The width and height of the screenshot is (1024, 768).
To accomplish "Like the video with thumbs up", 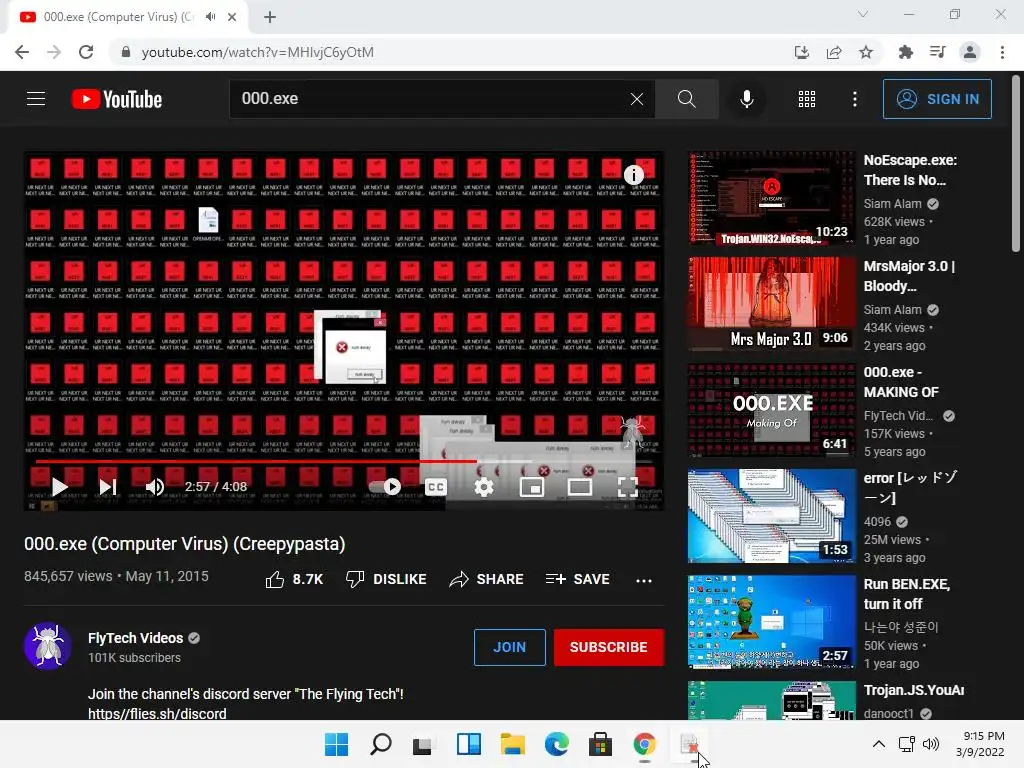I will (294, 579).
